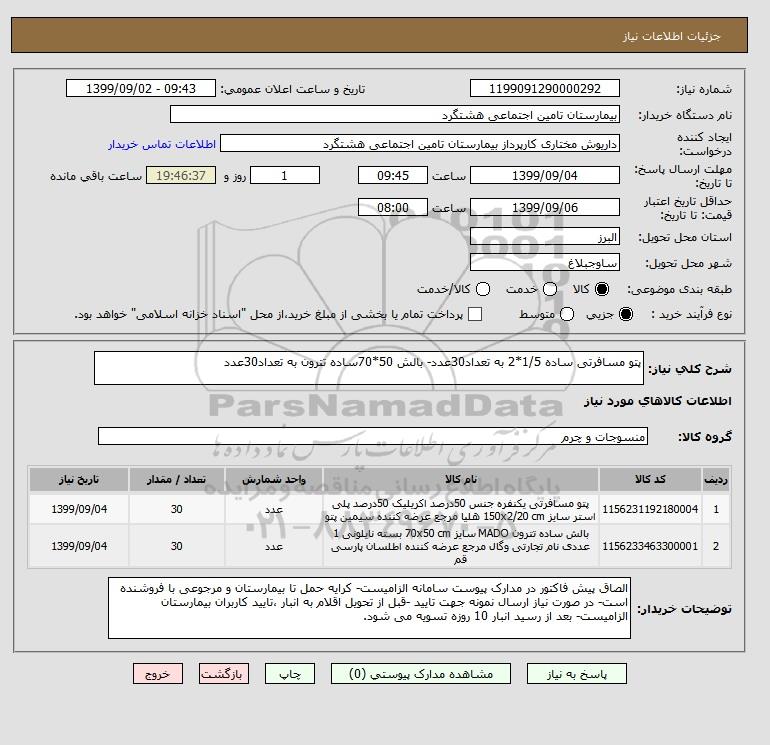Click the goods group field 'منسوجات و چرم'

[x=373, y=436]
